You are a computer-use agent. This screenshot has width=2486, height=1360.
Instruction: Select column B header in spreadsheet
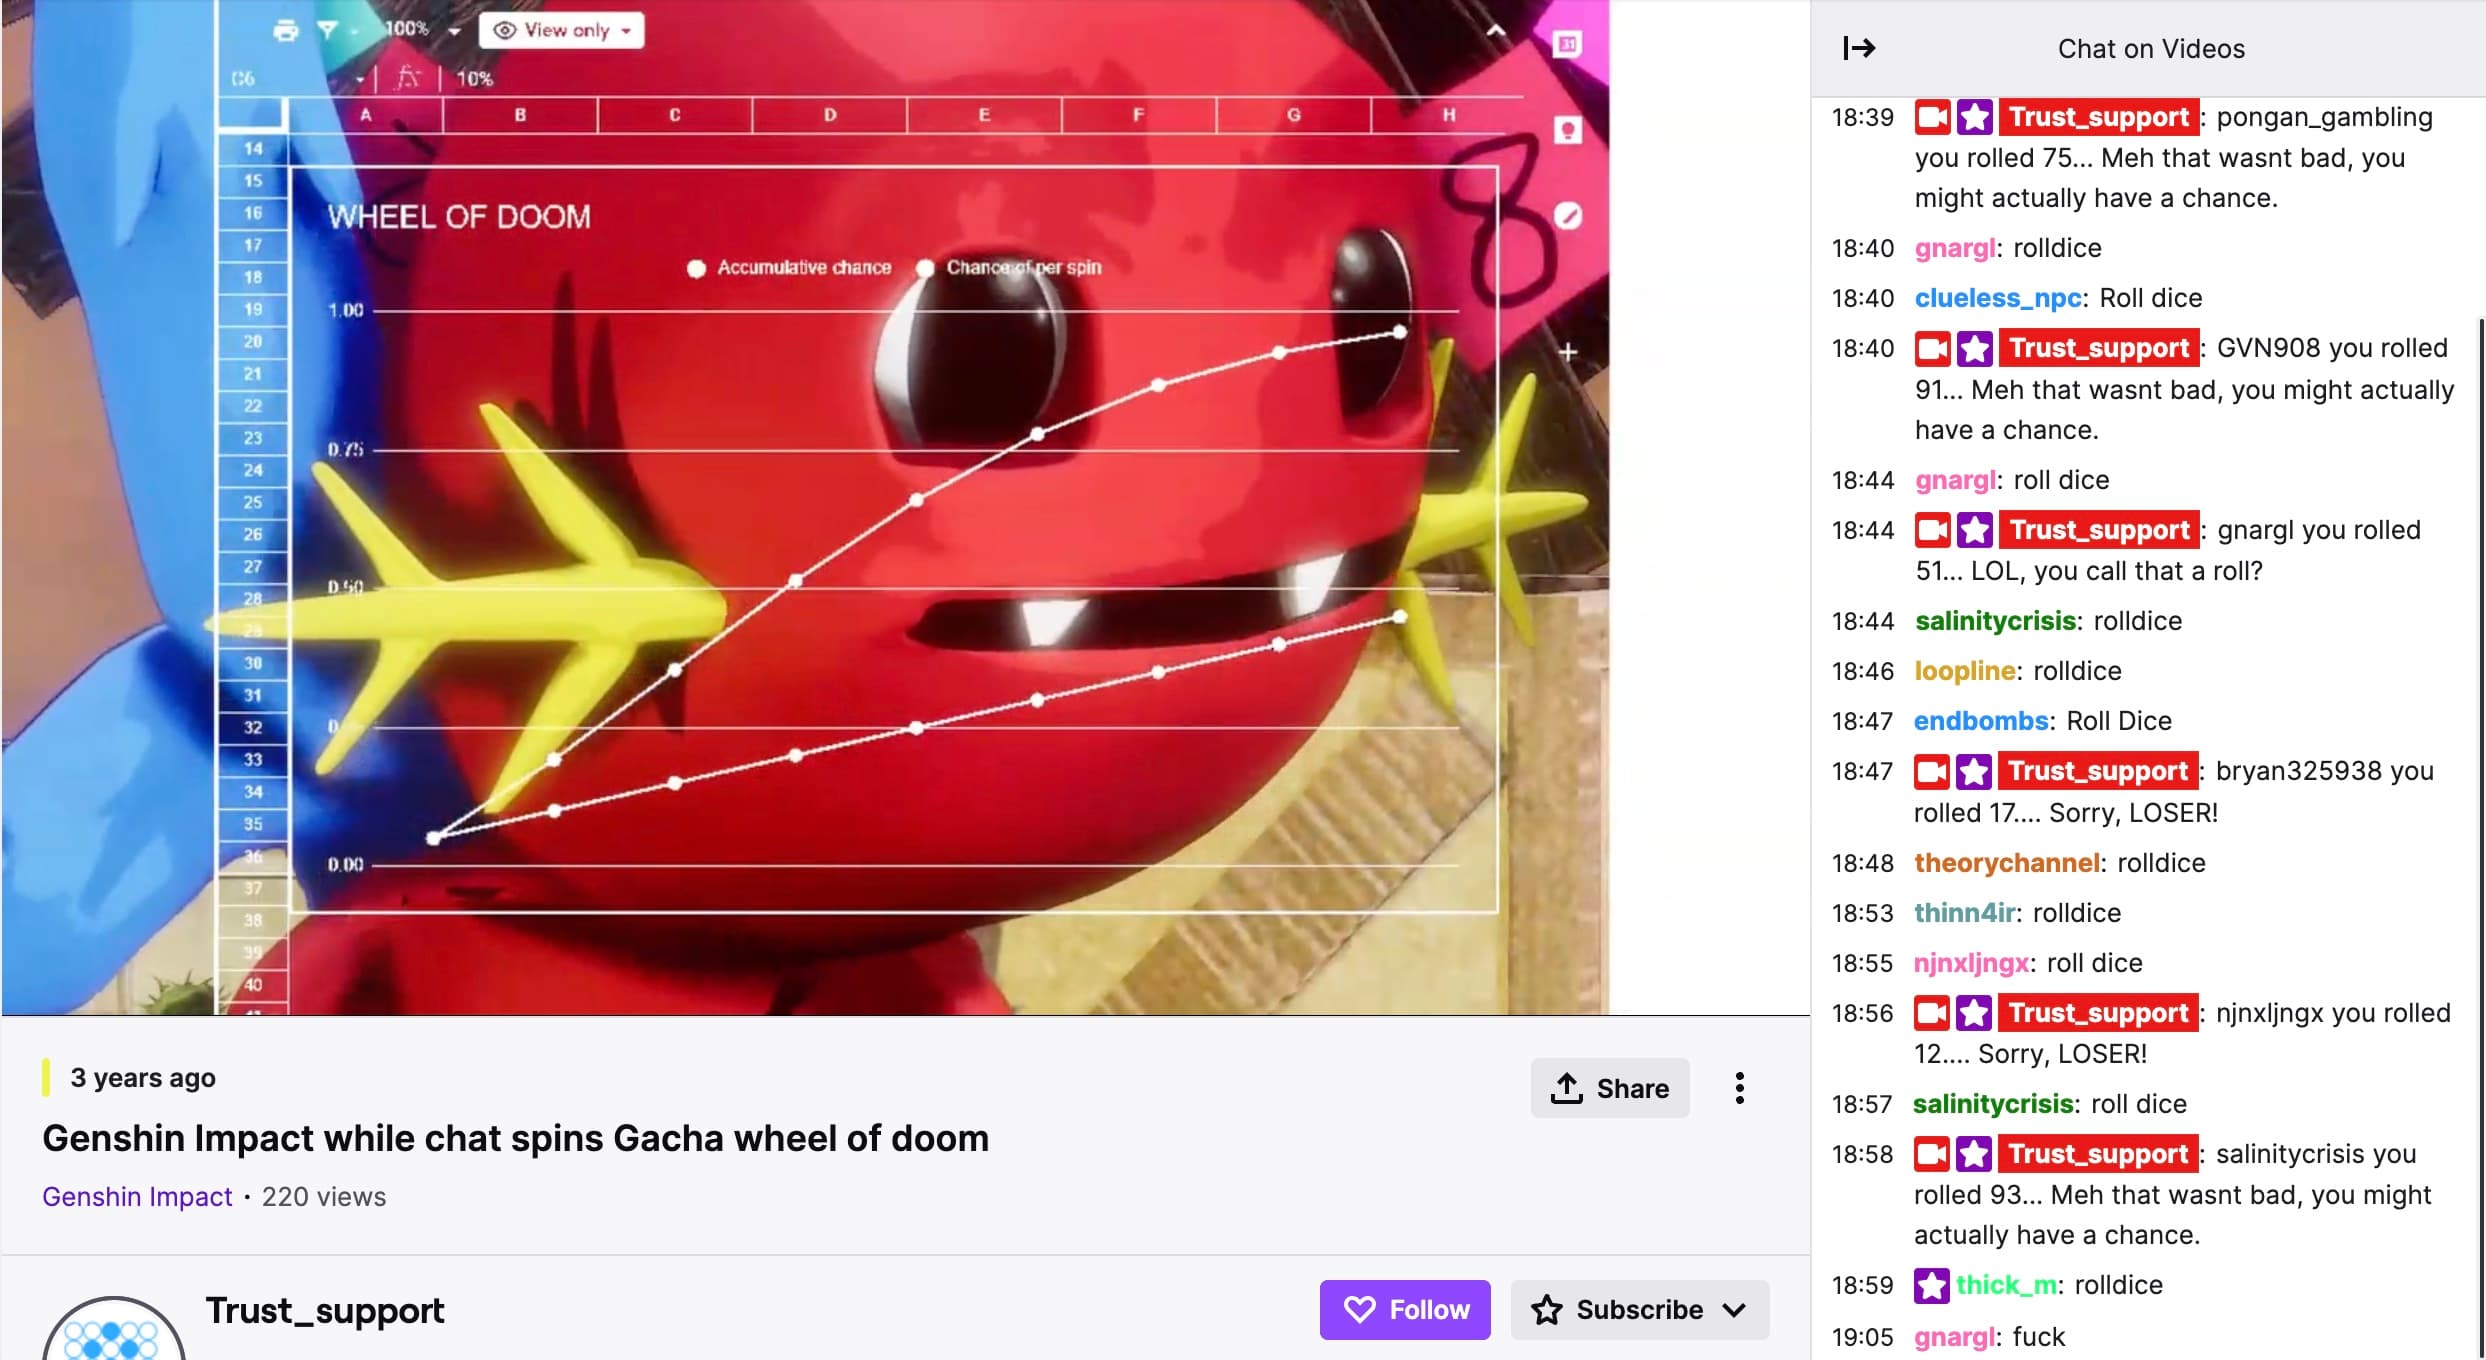pyautogui.click(x=520, y=115)
